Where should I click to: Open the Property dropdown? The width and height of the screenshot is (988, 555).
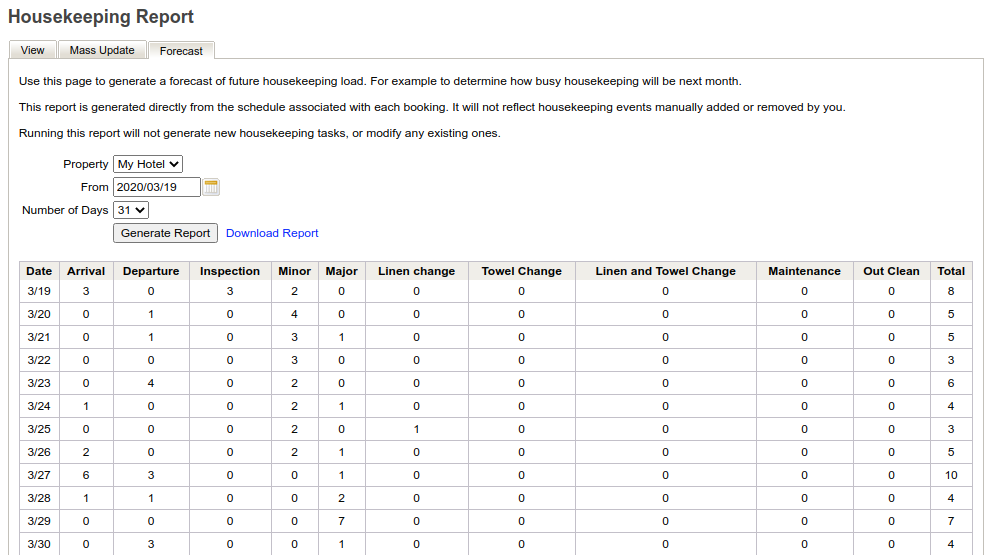[x=148, y=164]
